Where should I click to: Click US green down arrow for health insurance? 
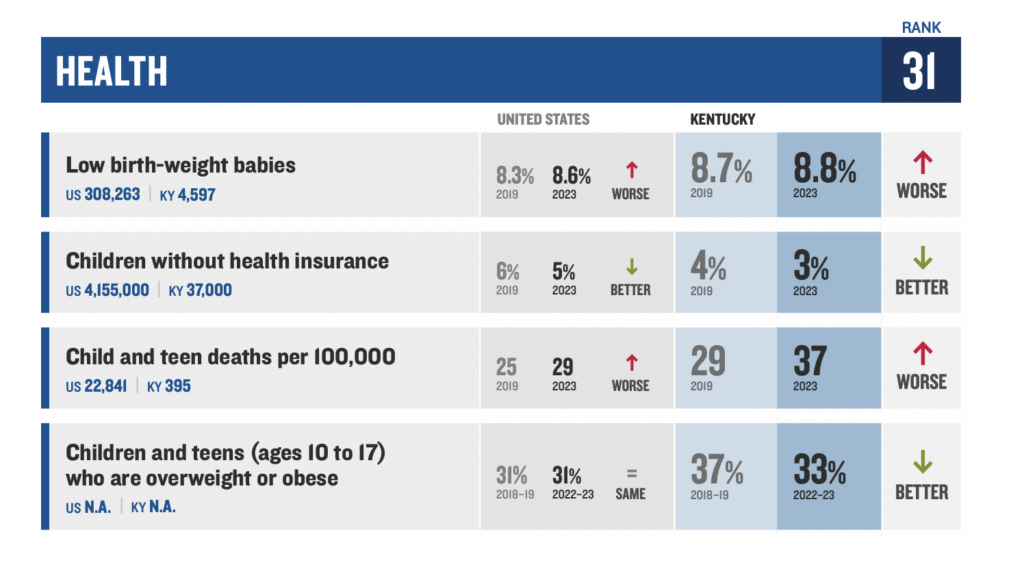click(631, 267)
